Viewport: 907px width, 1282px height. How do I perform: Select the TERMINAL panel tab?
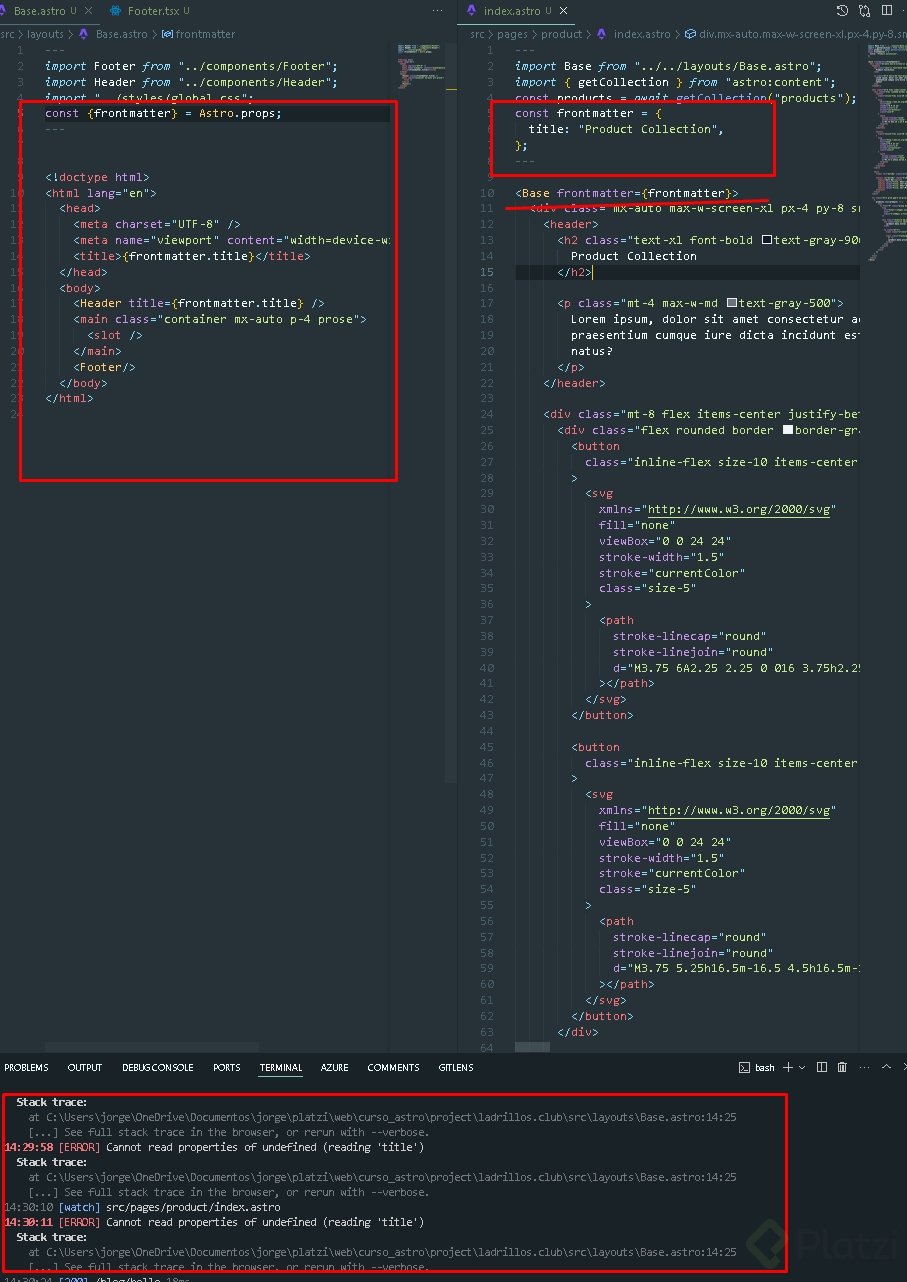click(281, 1068)
